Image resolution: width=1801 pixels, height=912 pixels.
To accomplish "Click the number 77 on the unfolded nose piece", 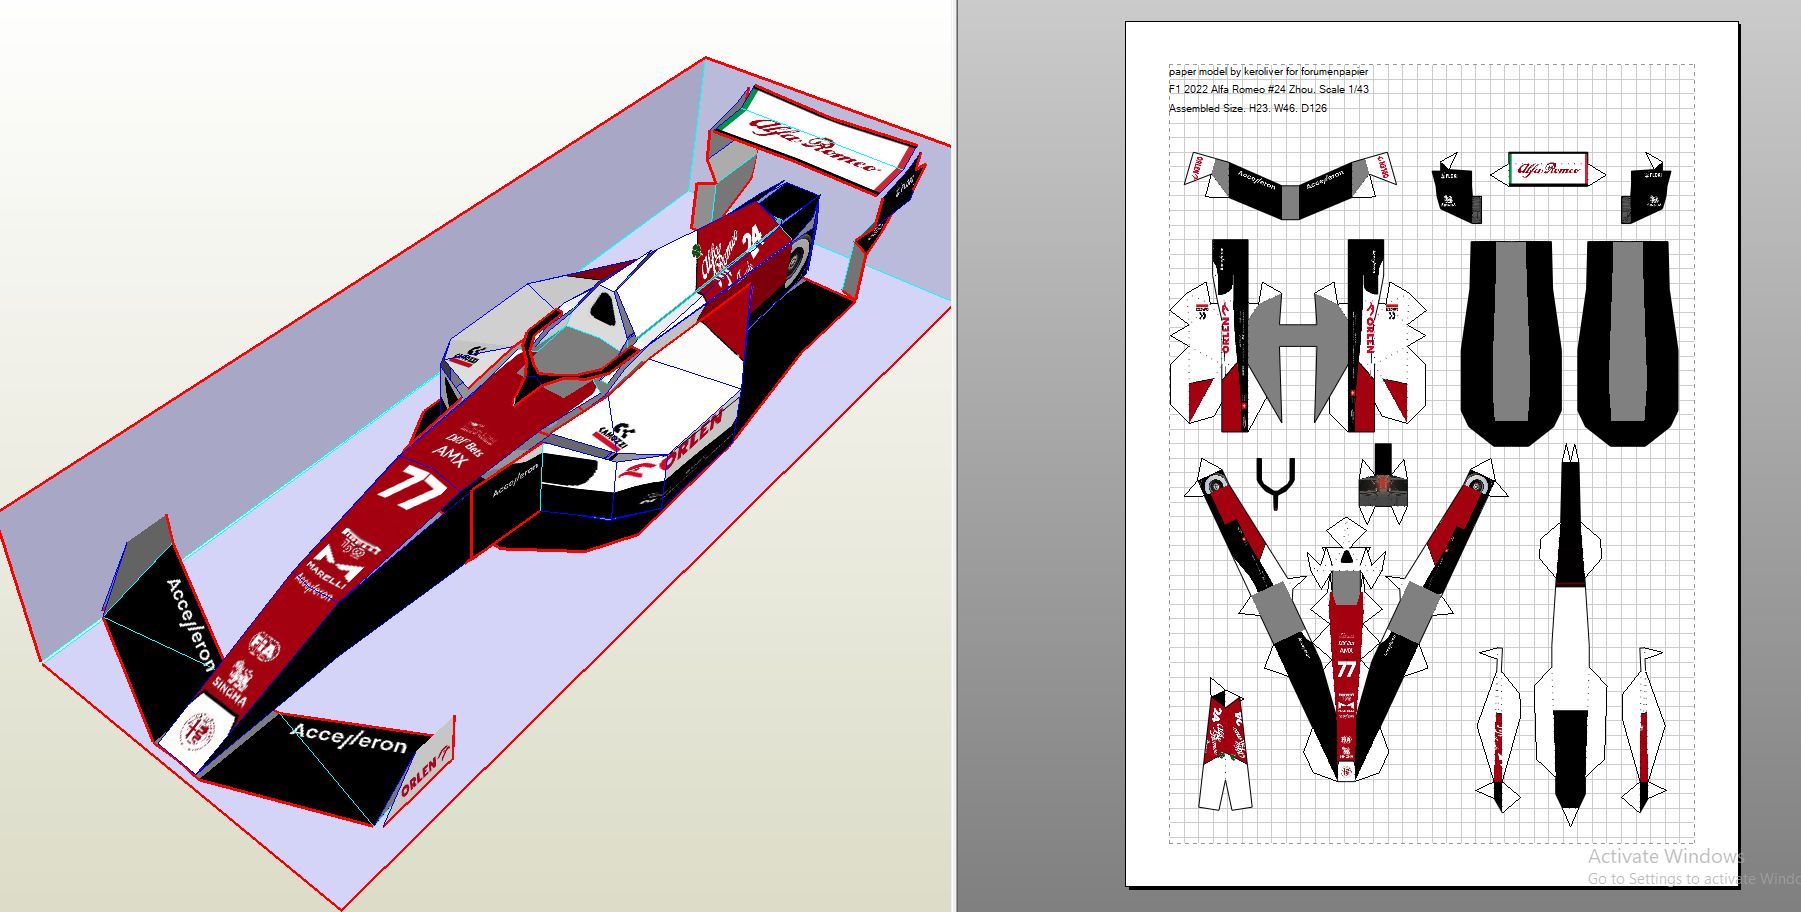I will [x=1346, y=670].
